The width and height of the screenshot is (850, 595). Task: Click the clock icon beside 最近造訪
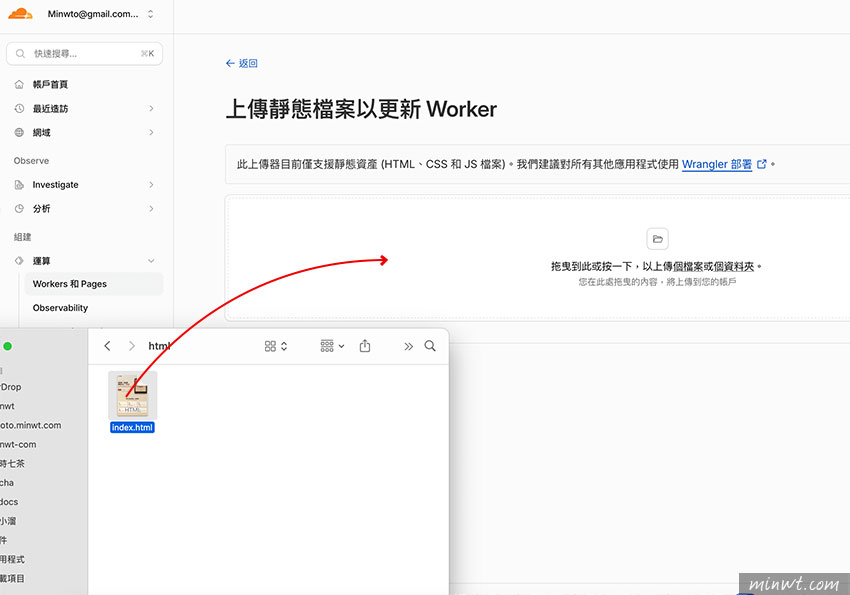point(19,108)
